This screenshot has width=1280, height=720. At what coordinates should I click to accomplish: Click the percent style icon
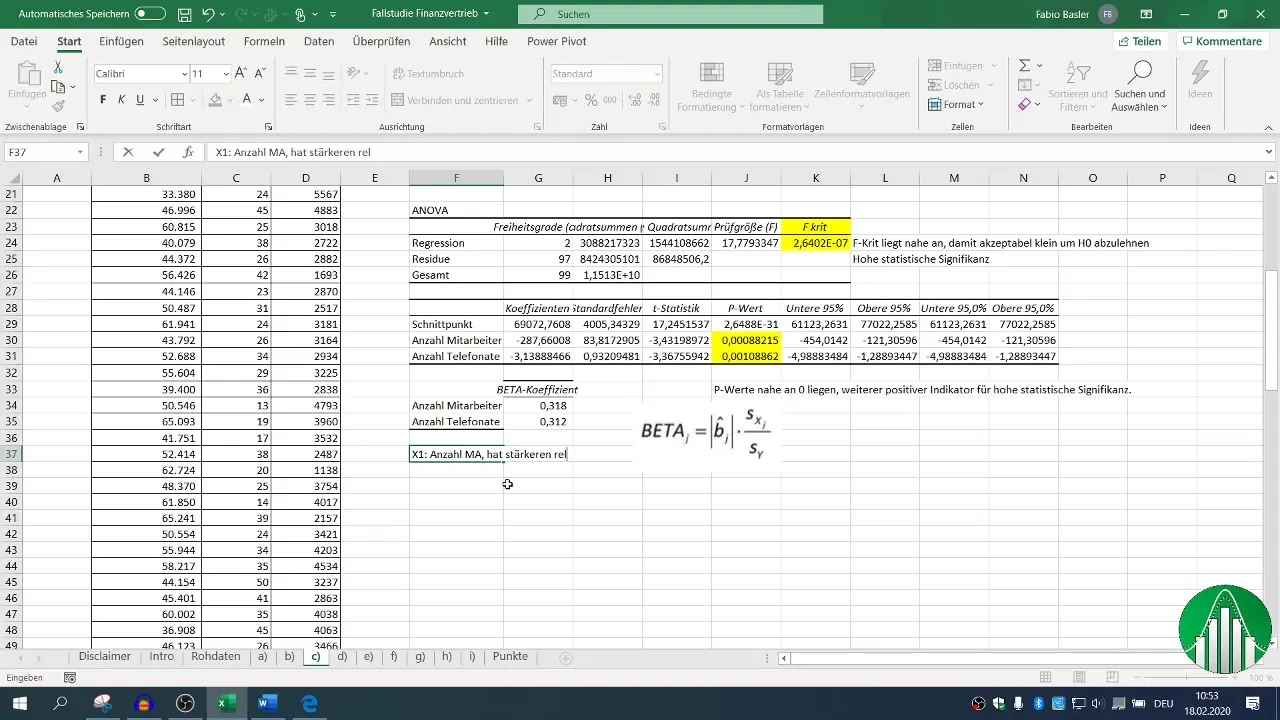click(591, 100)
